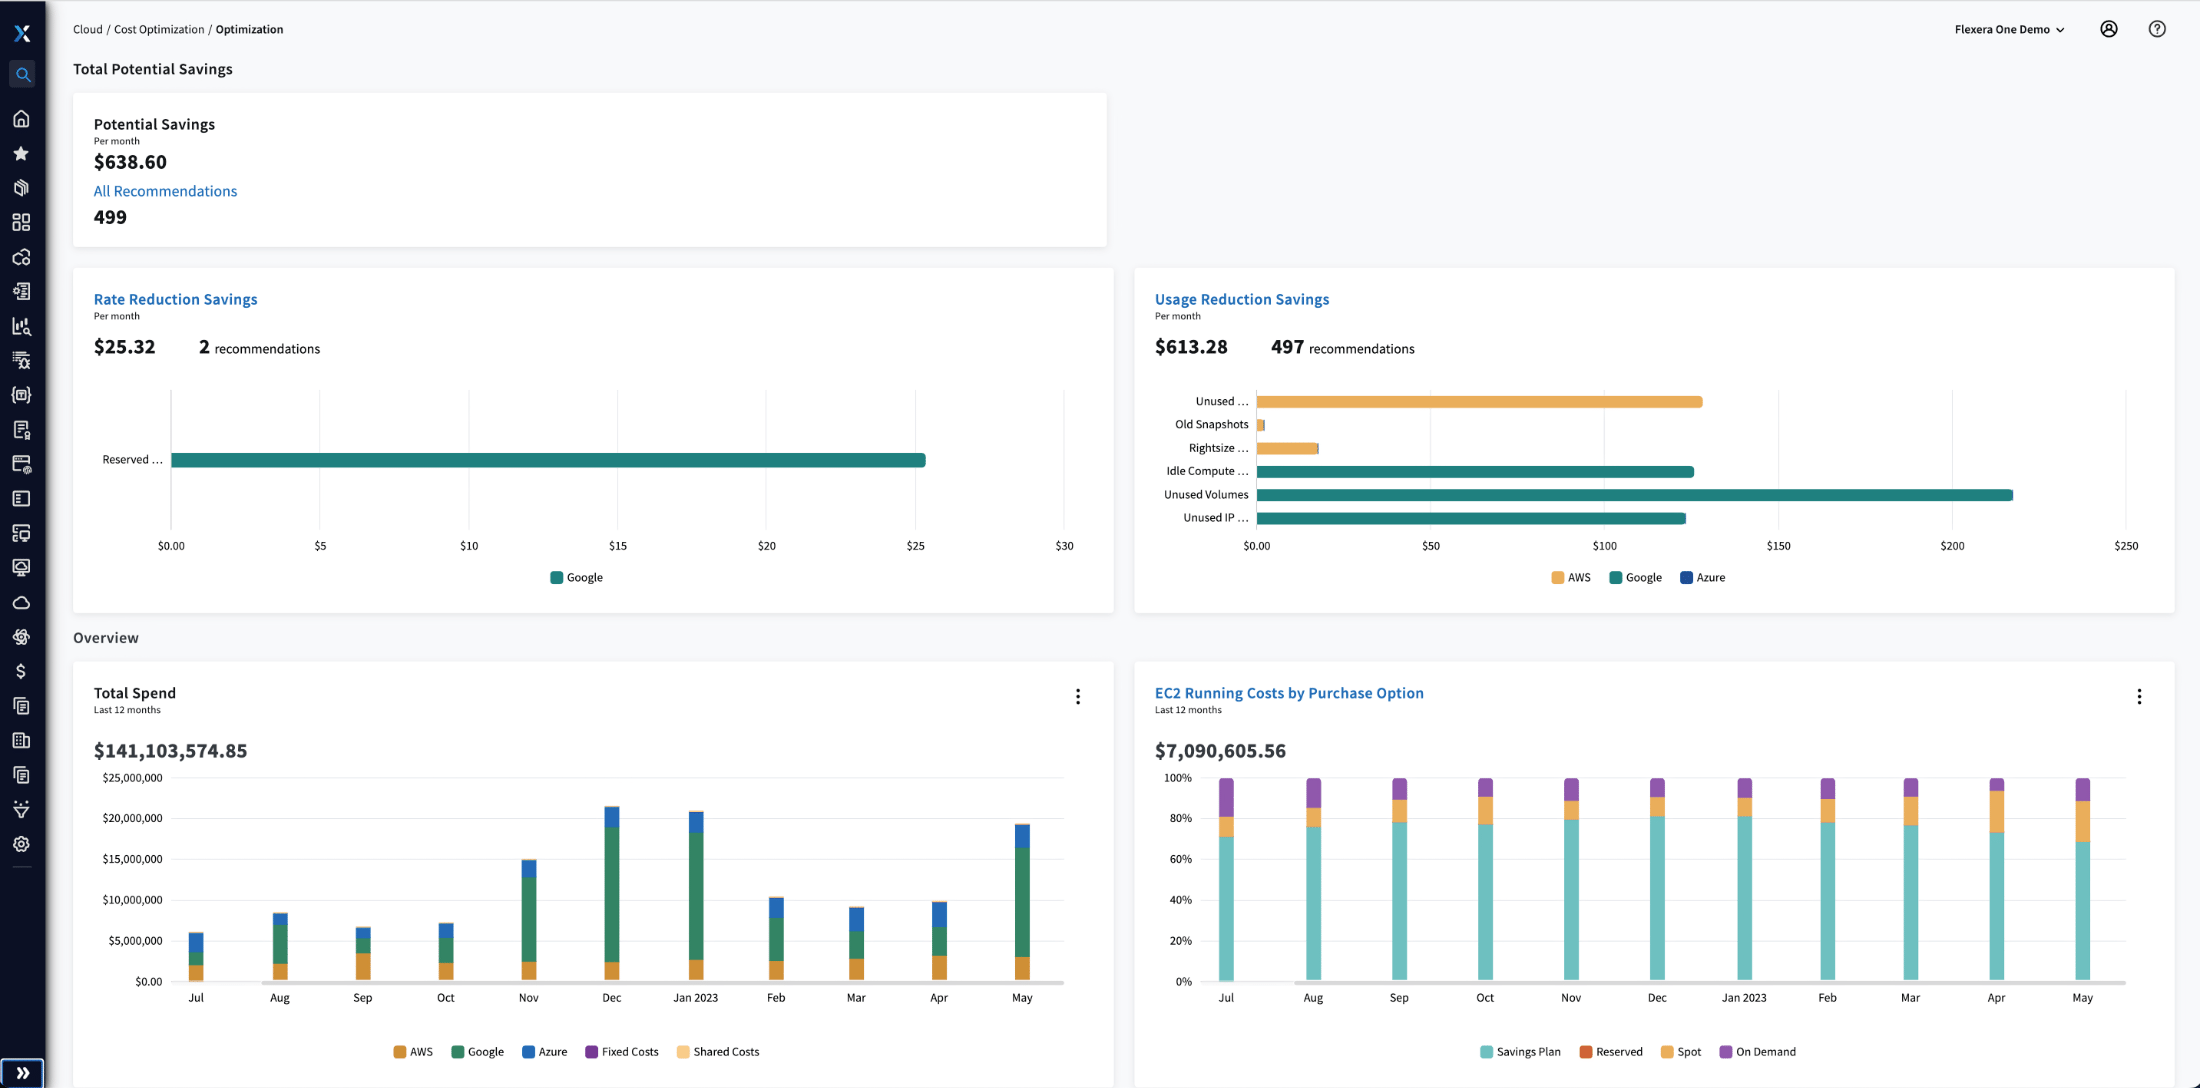Open Favorites star icon in sidebar
The image size is (2200, 1088).
point(21,153)
